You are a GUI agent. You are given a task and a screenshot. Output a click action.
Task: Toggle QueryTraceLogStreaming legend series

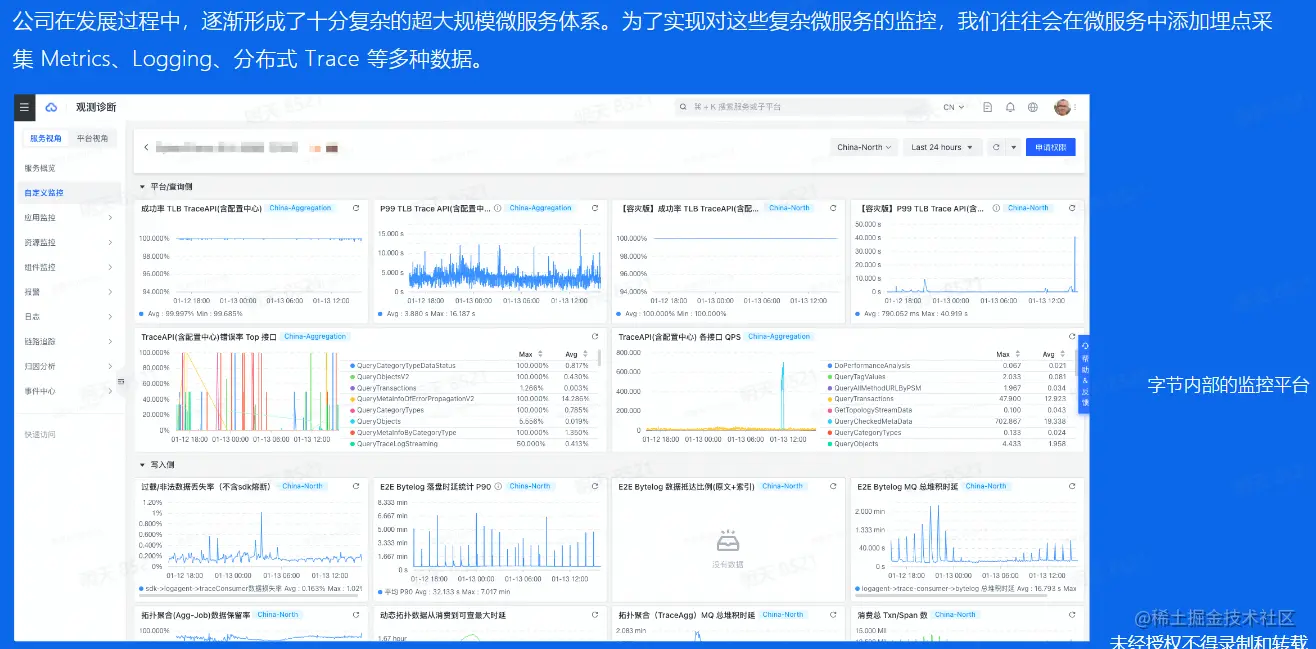click(x=393, y=443)
